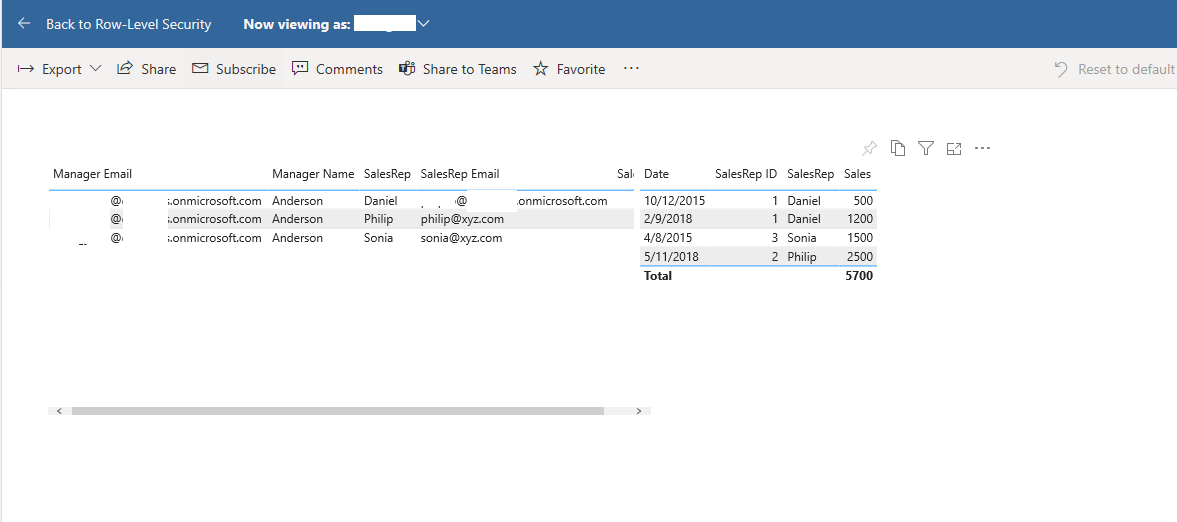Image resolution: width=1177 pixels, height=522 pixels.
Task: Sort by Manager Email column header
Action: 92,174
